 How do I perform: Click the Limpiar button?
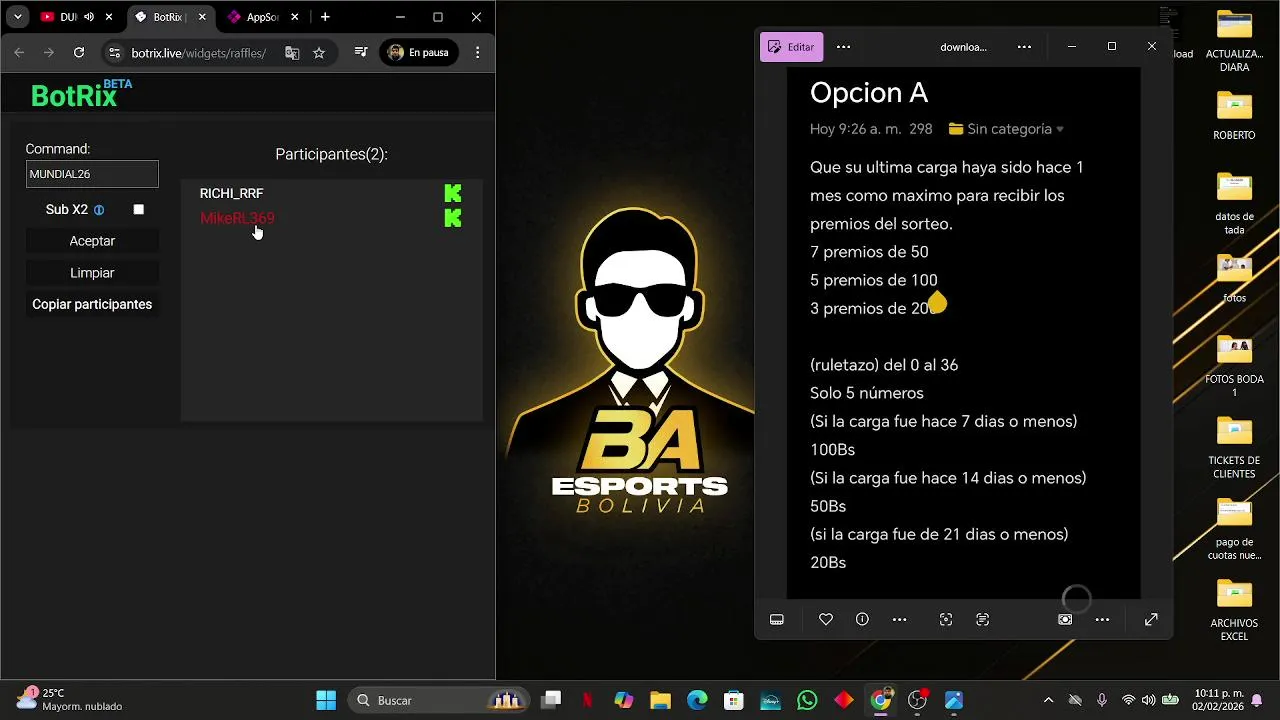[92, 273]
